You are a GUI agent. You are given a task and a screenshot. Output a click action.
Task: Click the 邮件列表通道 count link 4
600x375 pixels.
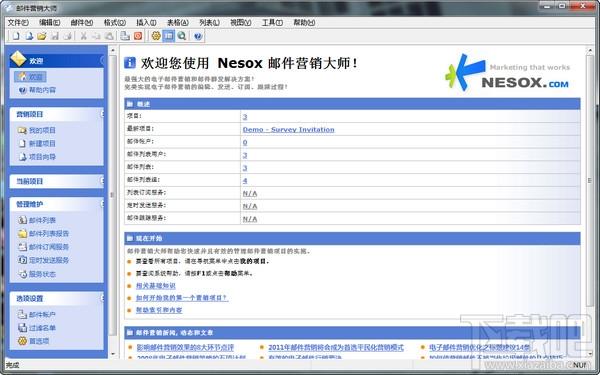click(x=245, y=181)
